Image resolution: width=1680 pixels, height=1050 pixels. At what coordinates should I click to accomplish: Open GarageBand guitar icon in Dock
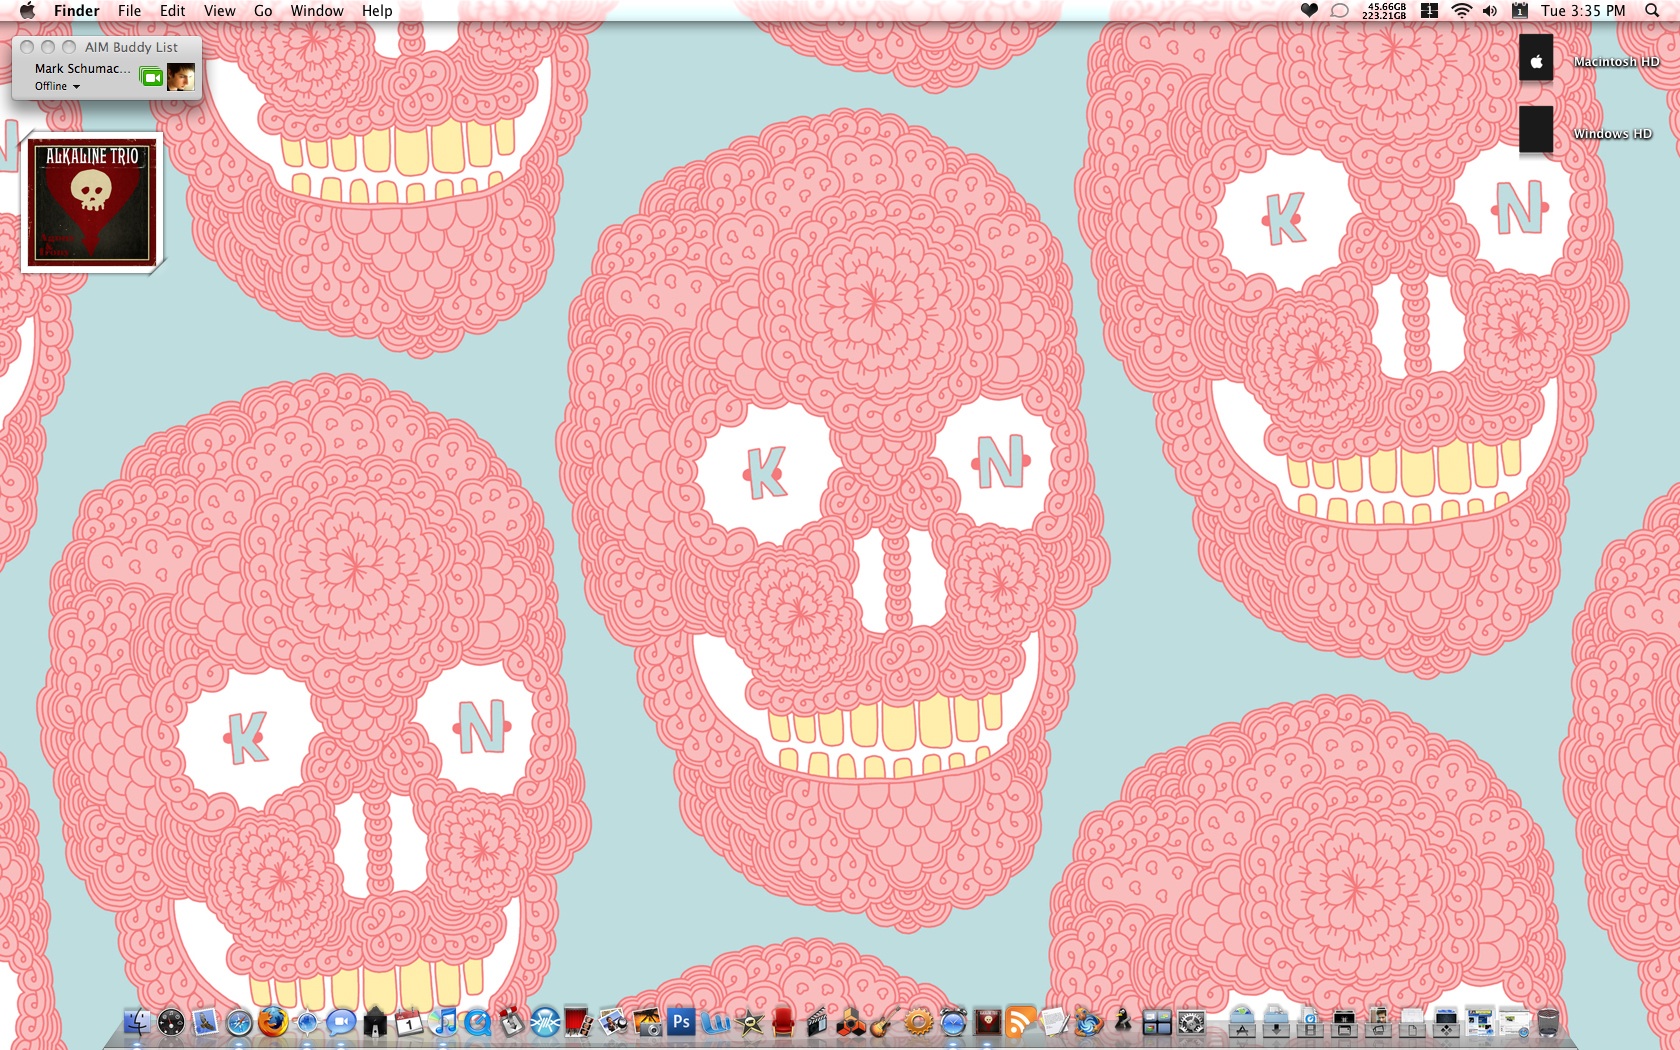point(885,1022)
